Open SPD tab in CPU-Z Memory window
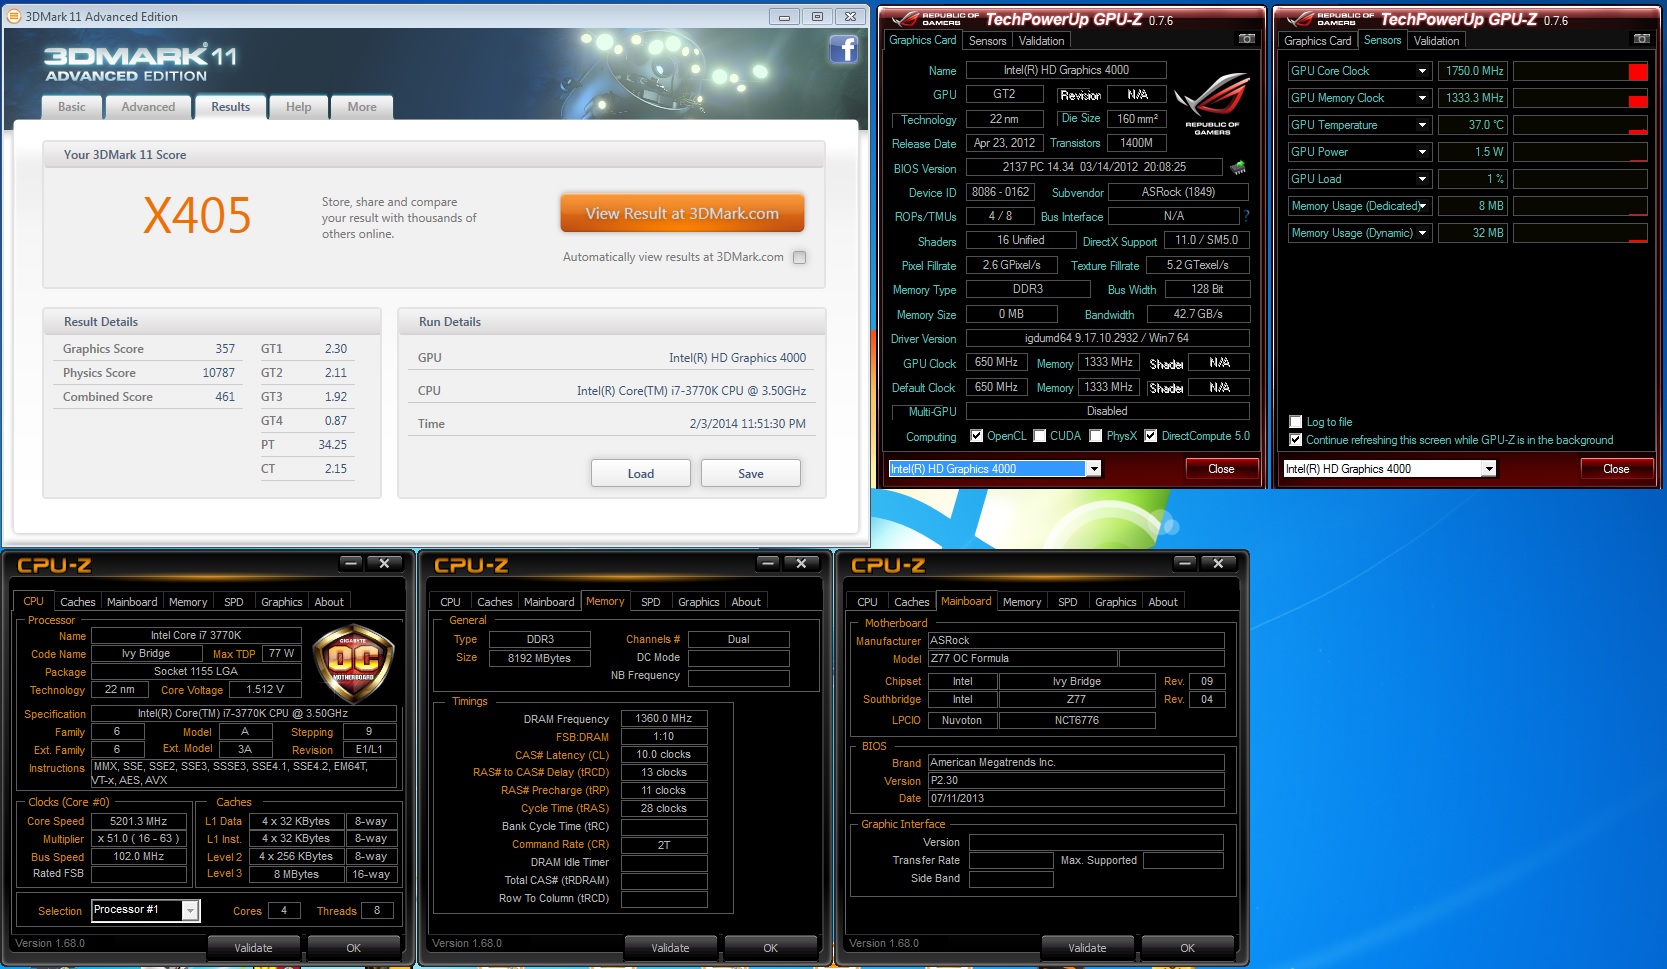1667x969 pixels. pyautogui.click(x=650, y=602)
